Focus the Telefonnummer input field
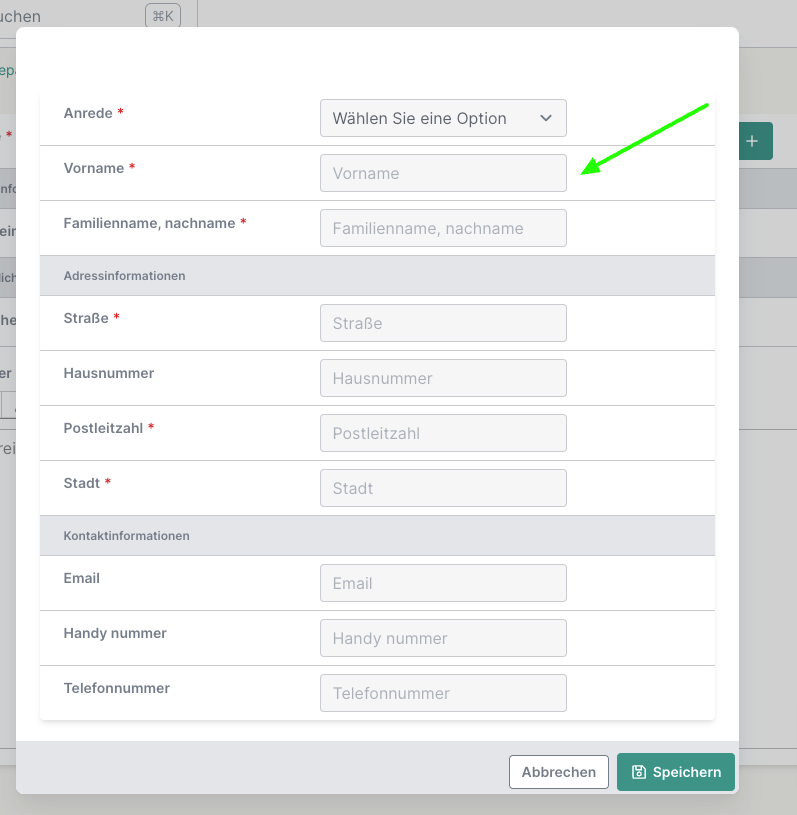This screenshot has height=815, width=797. [x=443, y=693]
